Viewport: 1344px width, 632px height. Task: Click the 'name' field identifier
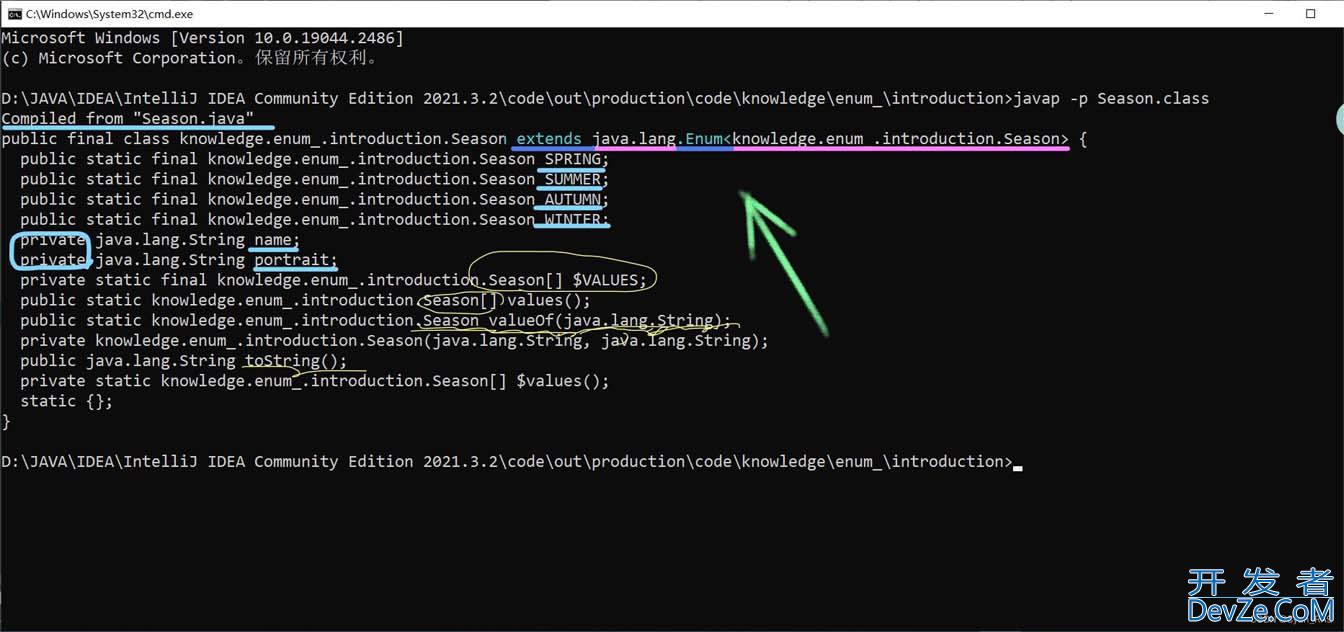(273, 239)
